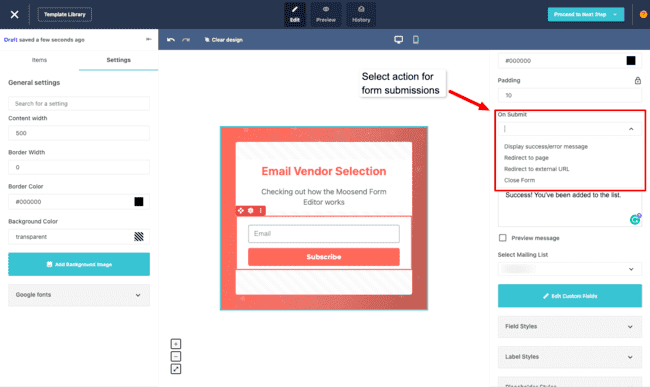Click the Email field in the form
650x387 pixels.
tap(324, 234)
